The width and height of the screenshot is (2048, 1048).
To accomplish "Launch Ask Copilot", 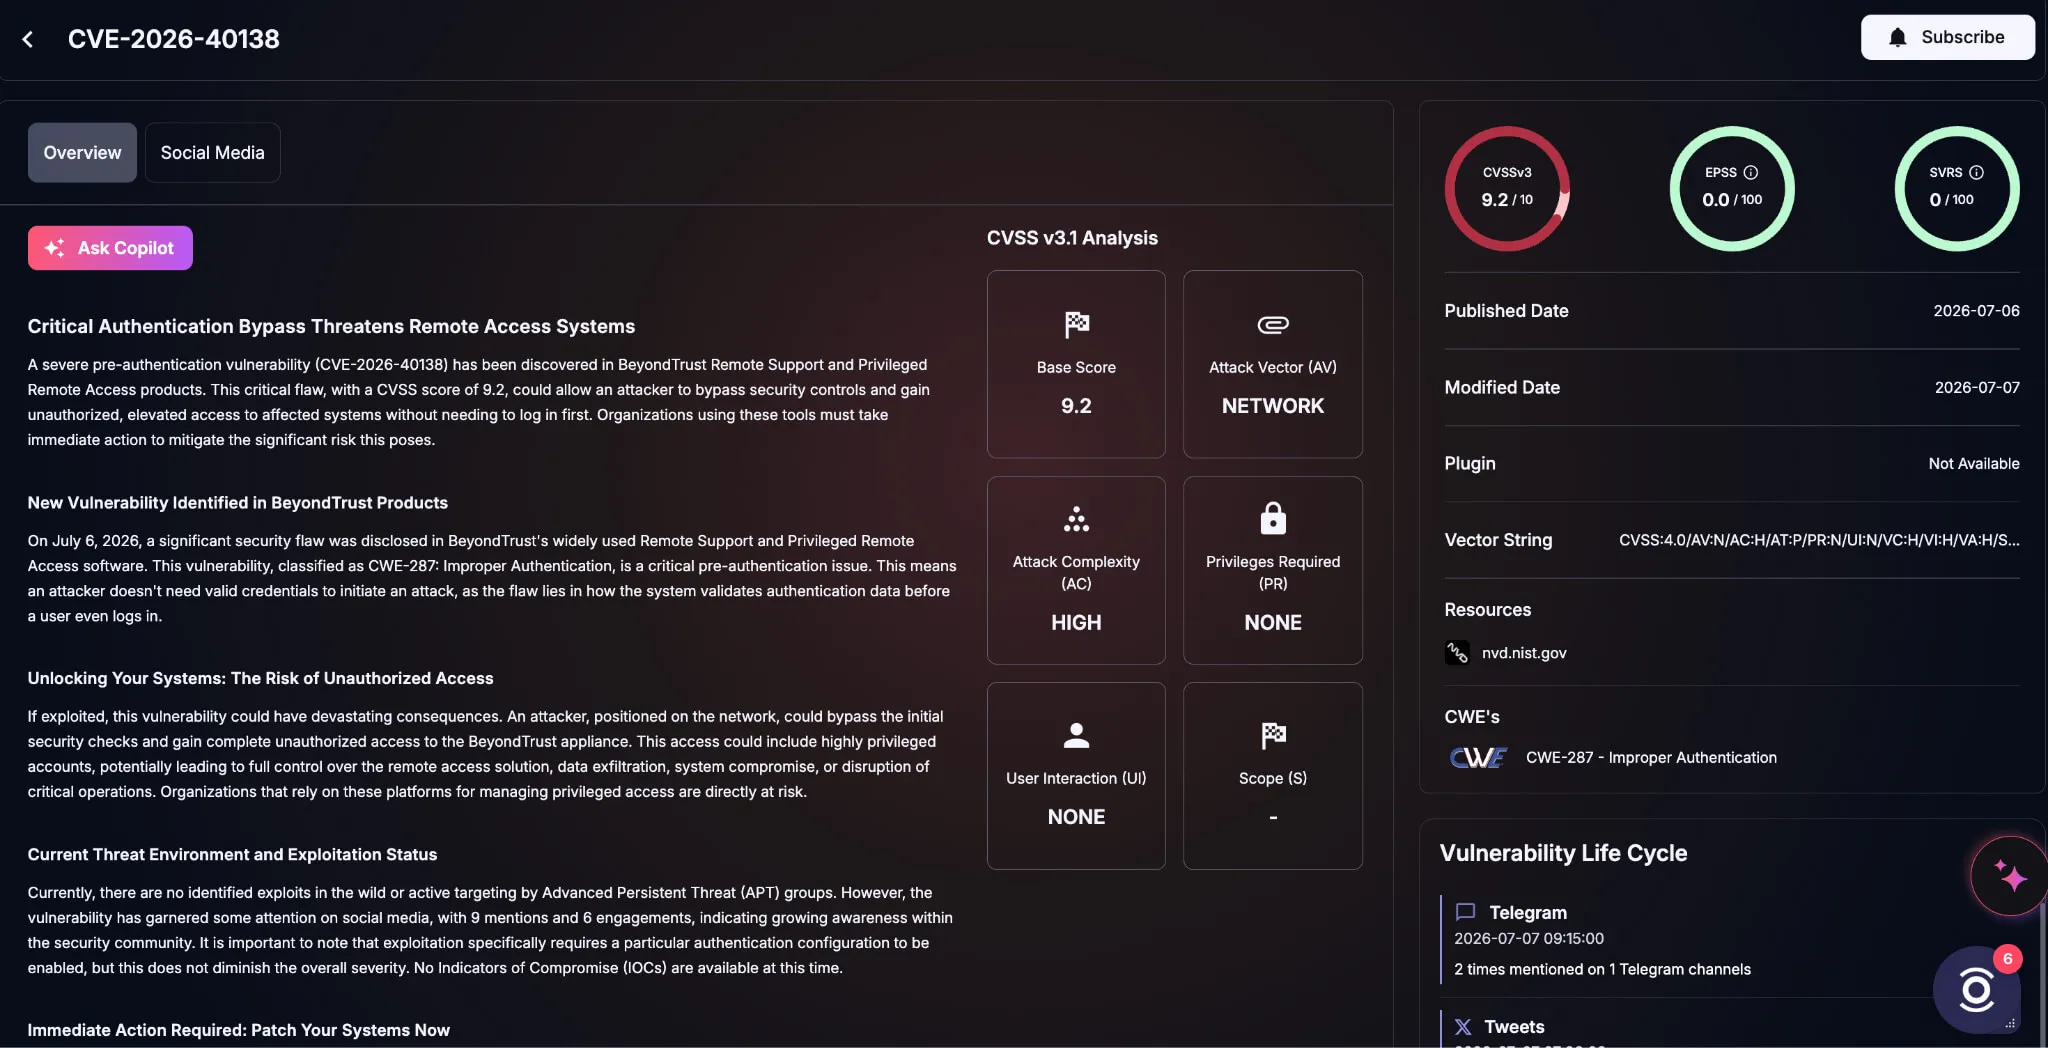I will (110, 248).
